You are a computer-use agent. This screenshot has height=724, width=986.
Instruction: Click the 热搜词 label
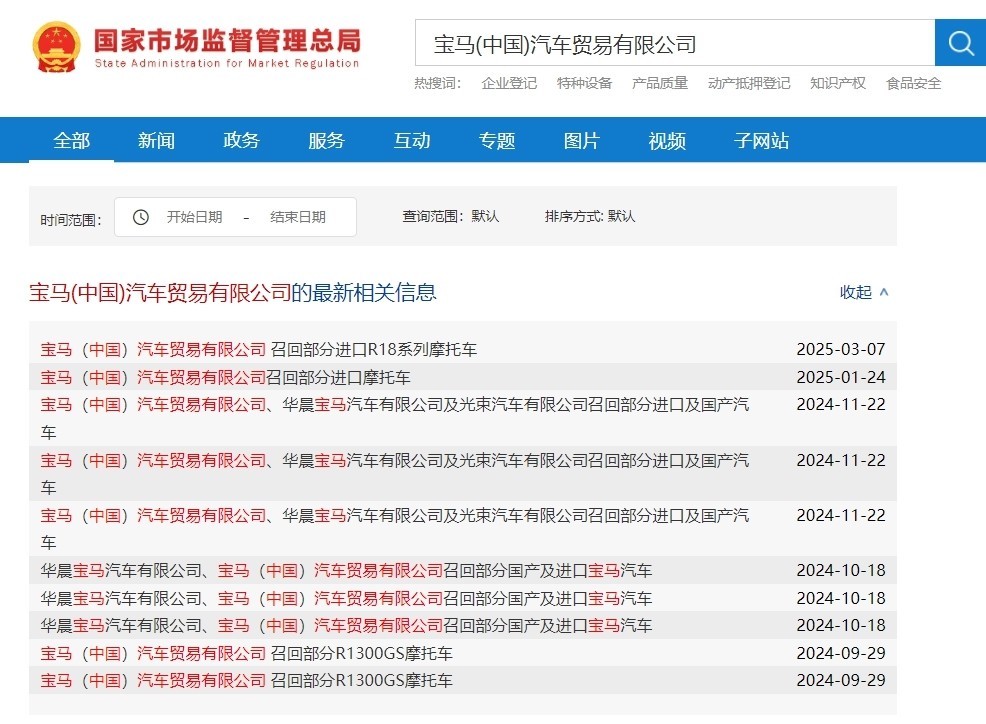[x=438, y=83]
